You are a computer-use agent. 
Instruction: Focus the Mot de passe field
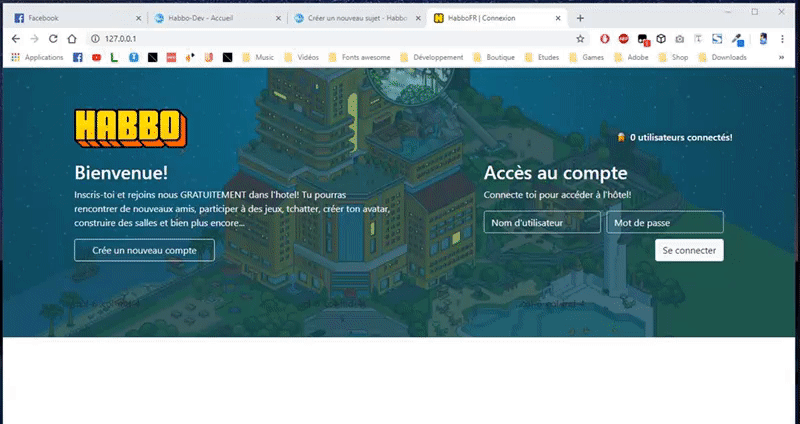(x=665, y=222)
